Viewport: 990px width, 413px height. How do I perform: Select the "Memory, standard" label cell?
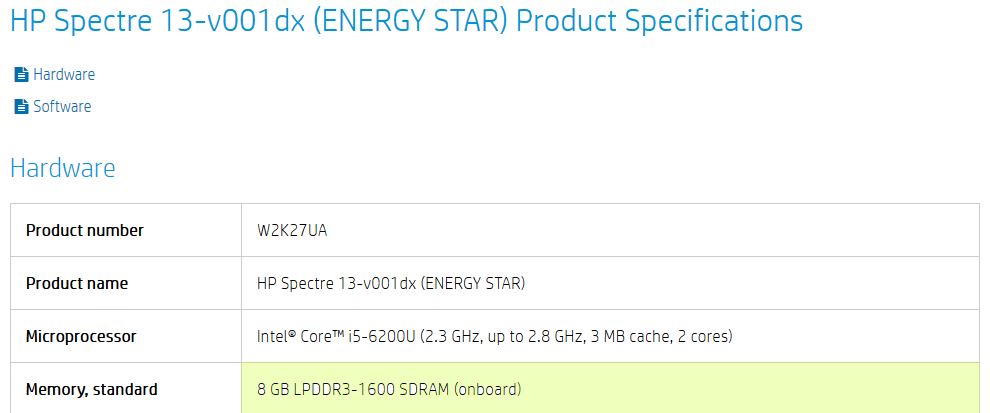point(92,389)
